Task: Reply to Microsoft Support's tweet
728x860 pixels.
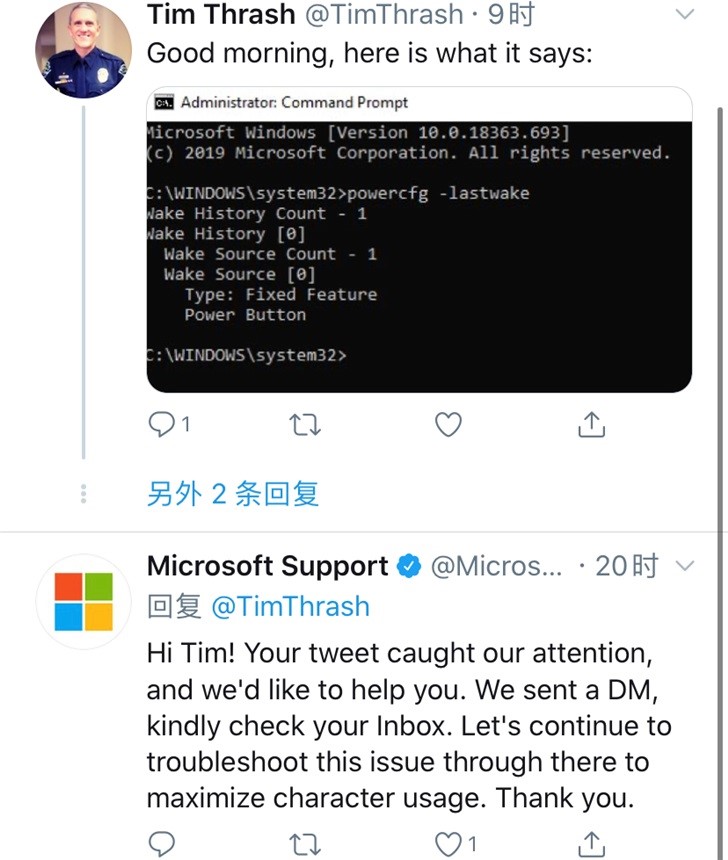Action: [x=162, y=842]
